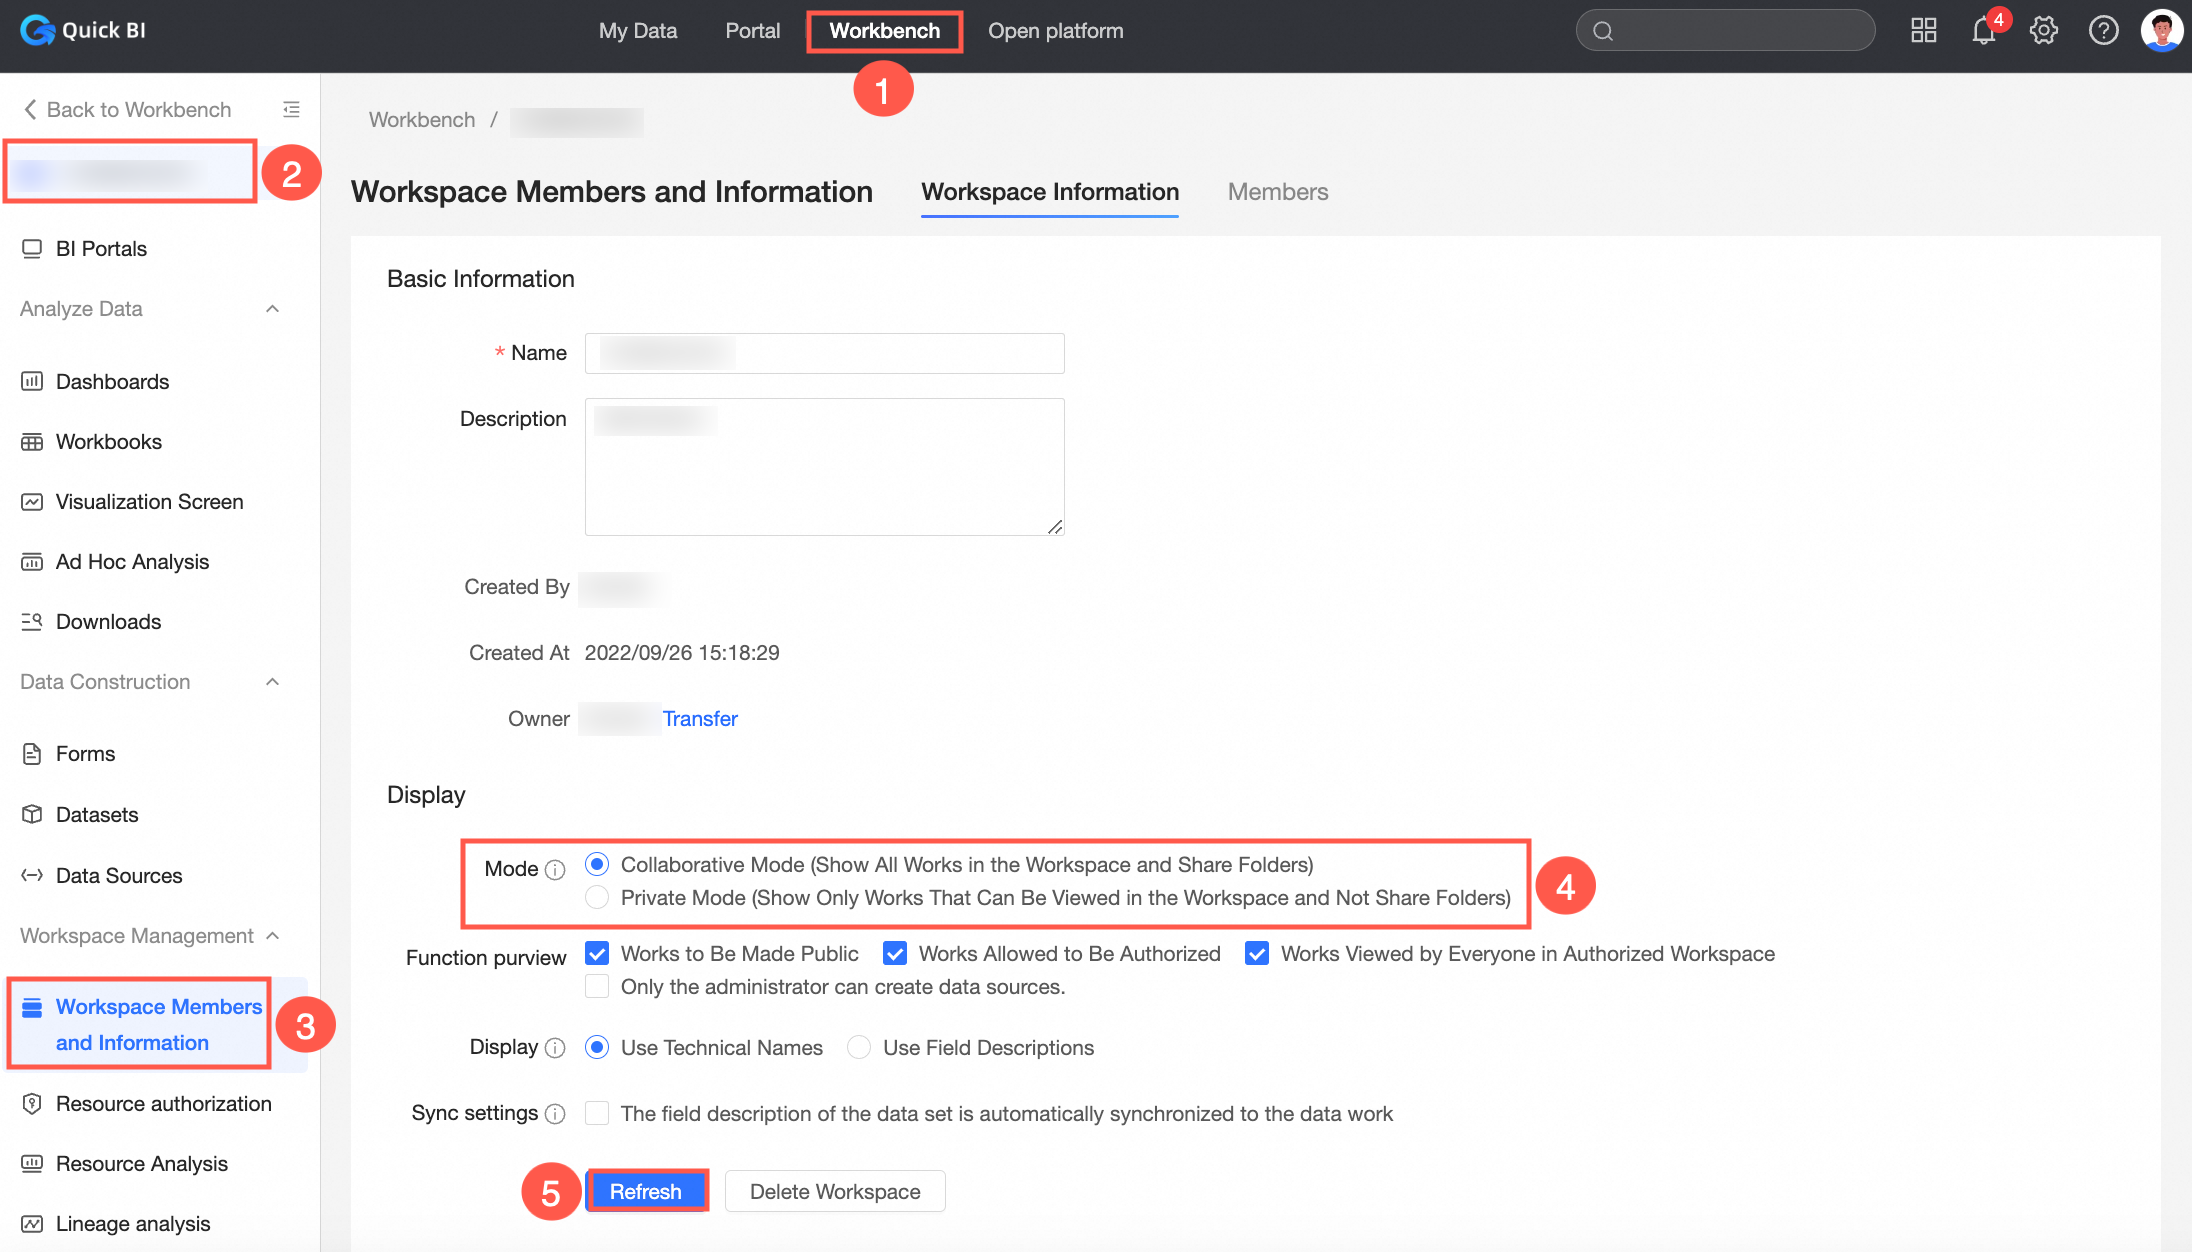Select Use Technical Names radio
2192x1252 pixels.
coord(597,1047)
